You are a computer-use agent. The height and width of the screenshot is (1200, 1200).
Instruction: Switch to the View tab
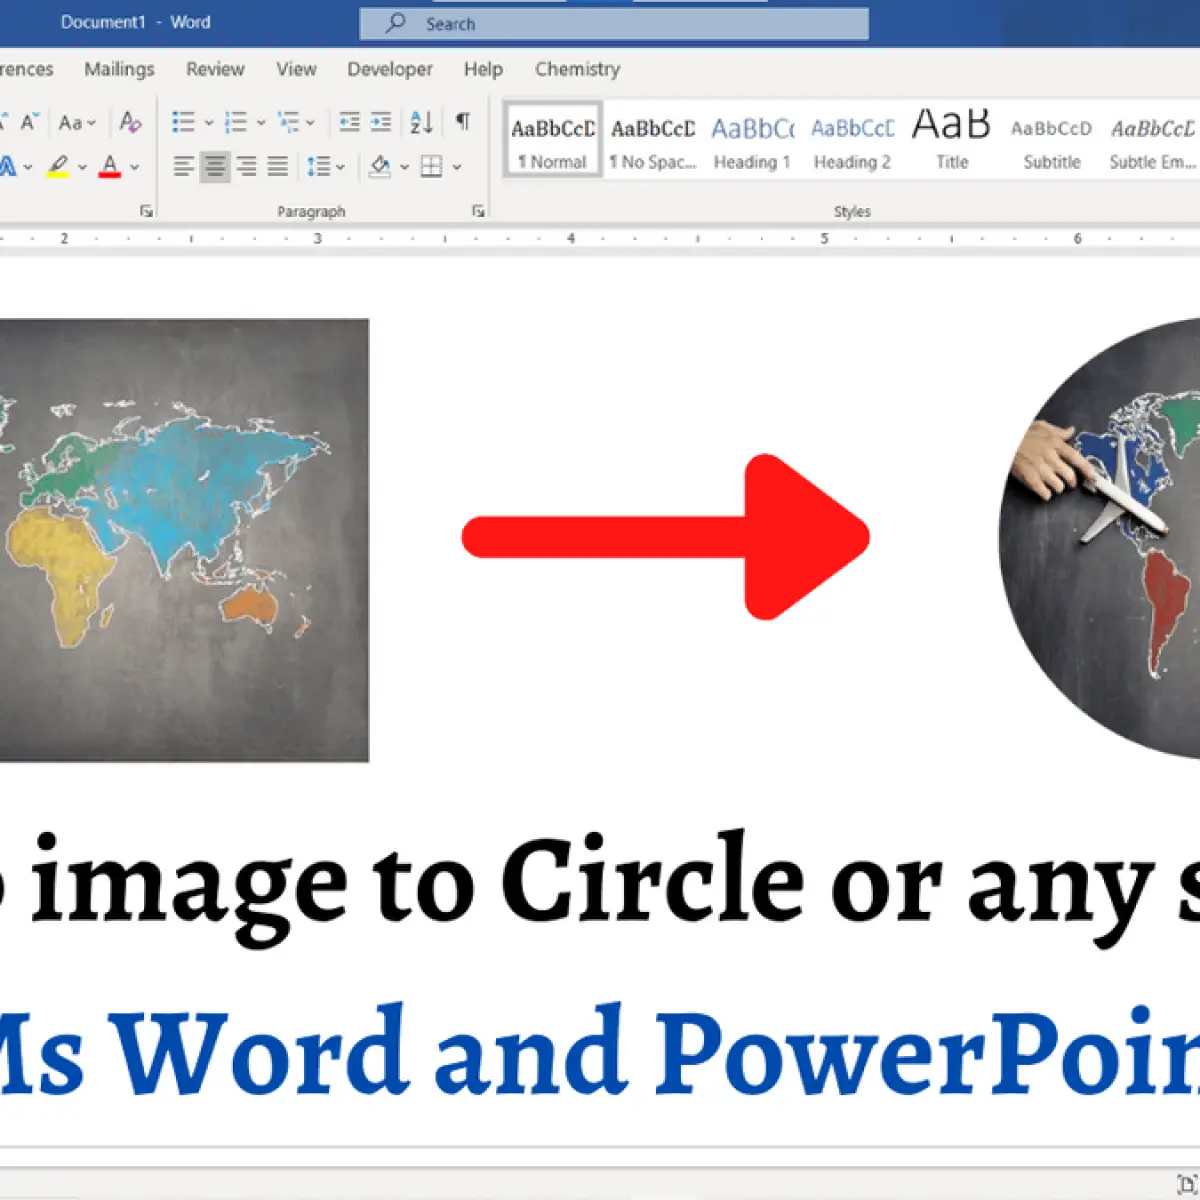[x=296, y=69]
